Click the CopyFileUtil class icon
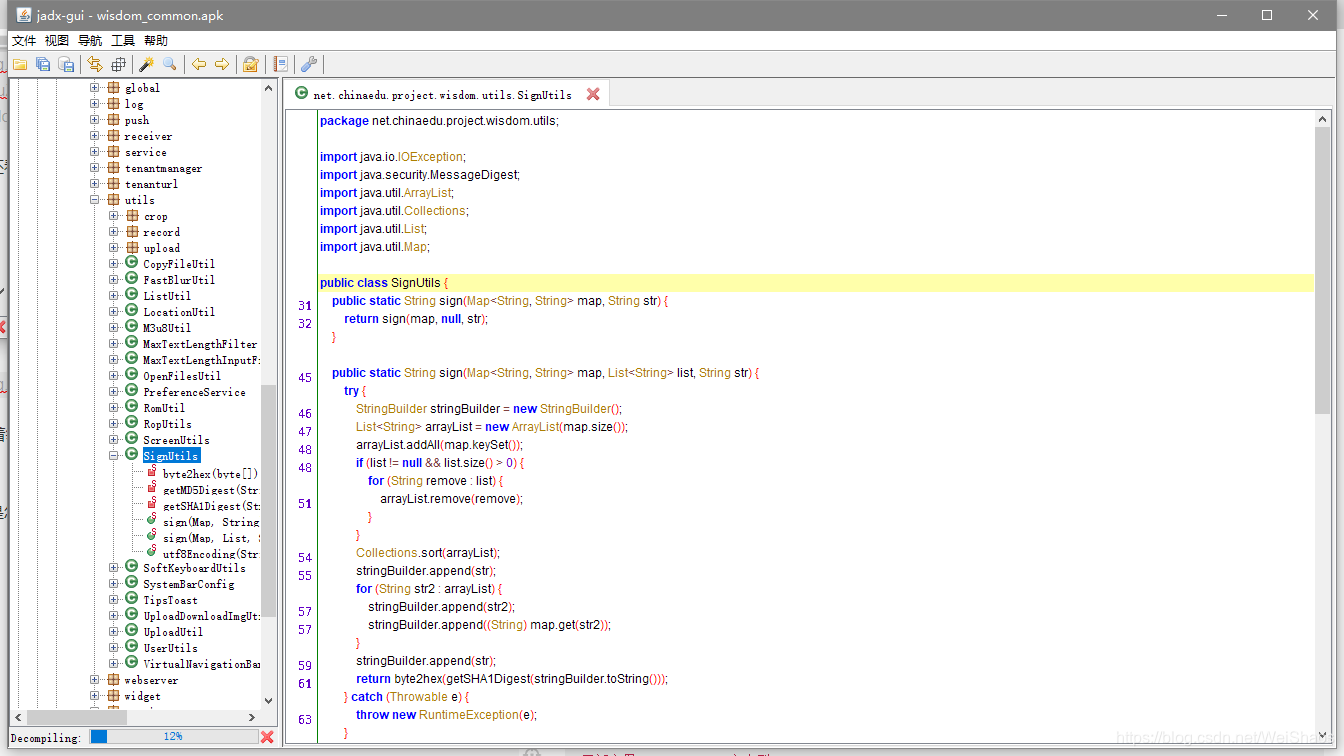The height and width of the screenshot is (756, 1344). [131, 263]
